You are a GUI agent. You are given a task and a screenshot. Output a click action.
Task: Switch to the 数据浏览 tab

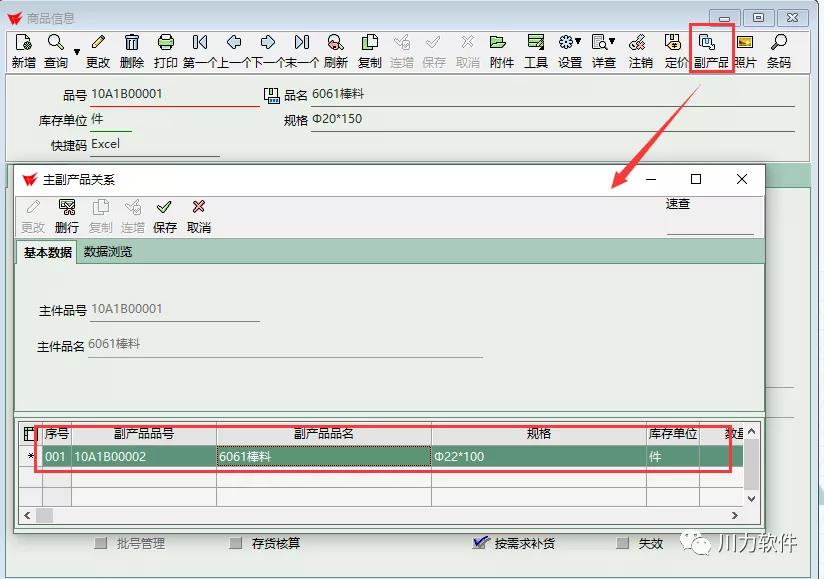click(107, 252)
